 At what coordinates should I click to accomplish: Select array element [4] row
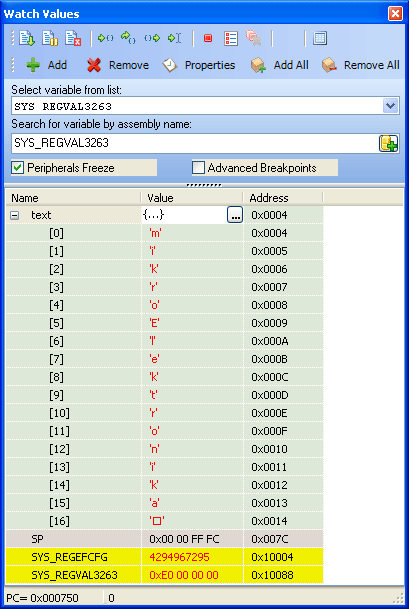point(164,305)
